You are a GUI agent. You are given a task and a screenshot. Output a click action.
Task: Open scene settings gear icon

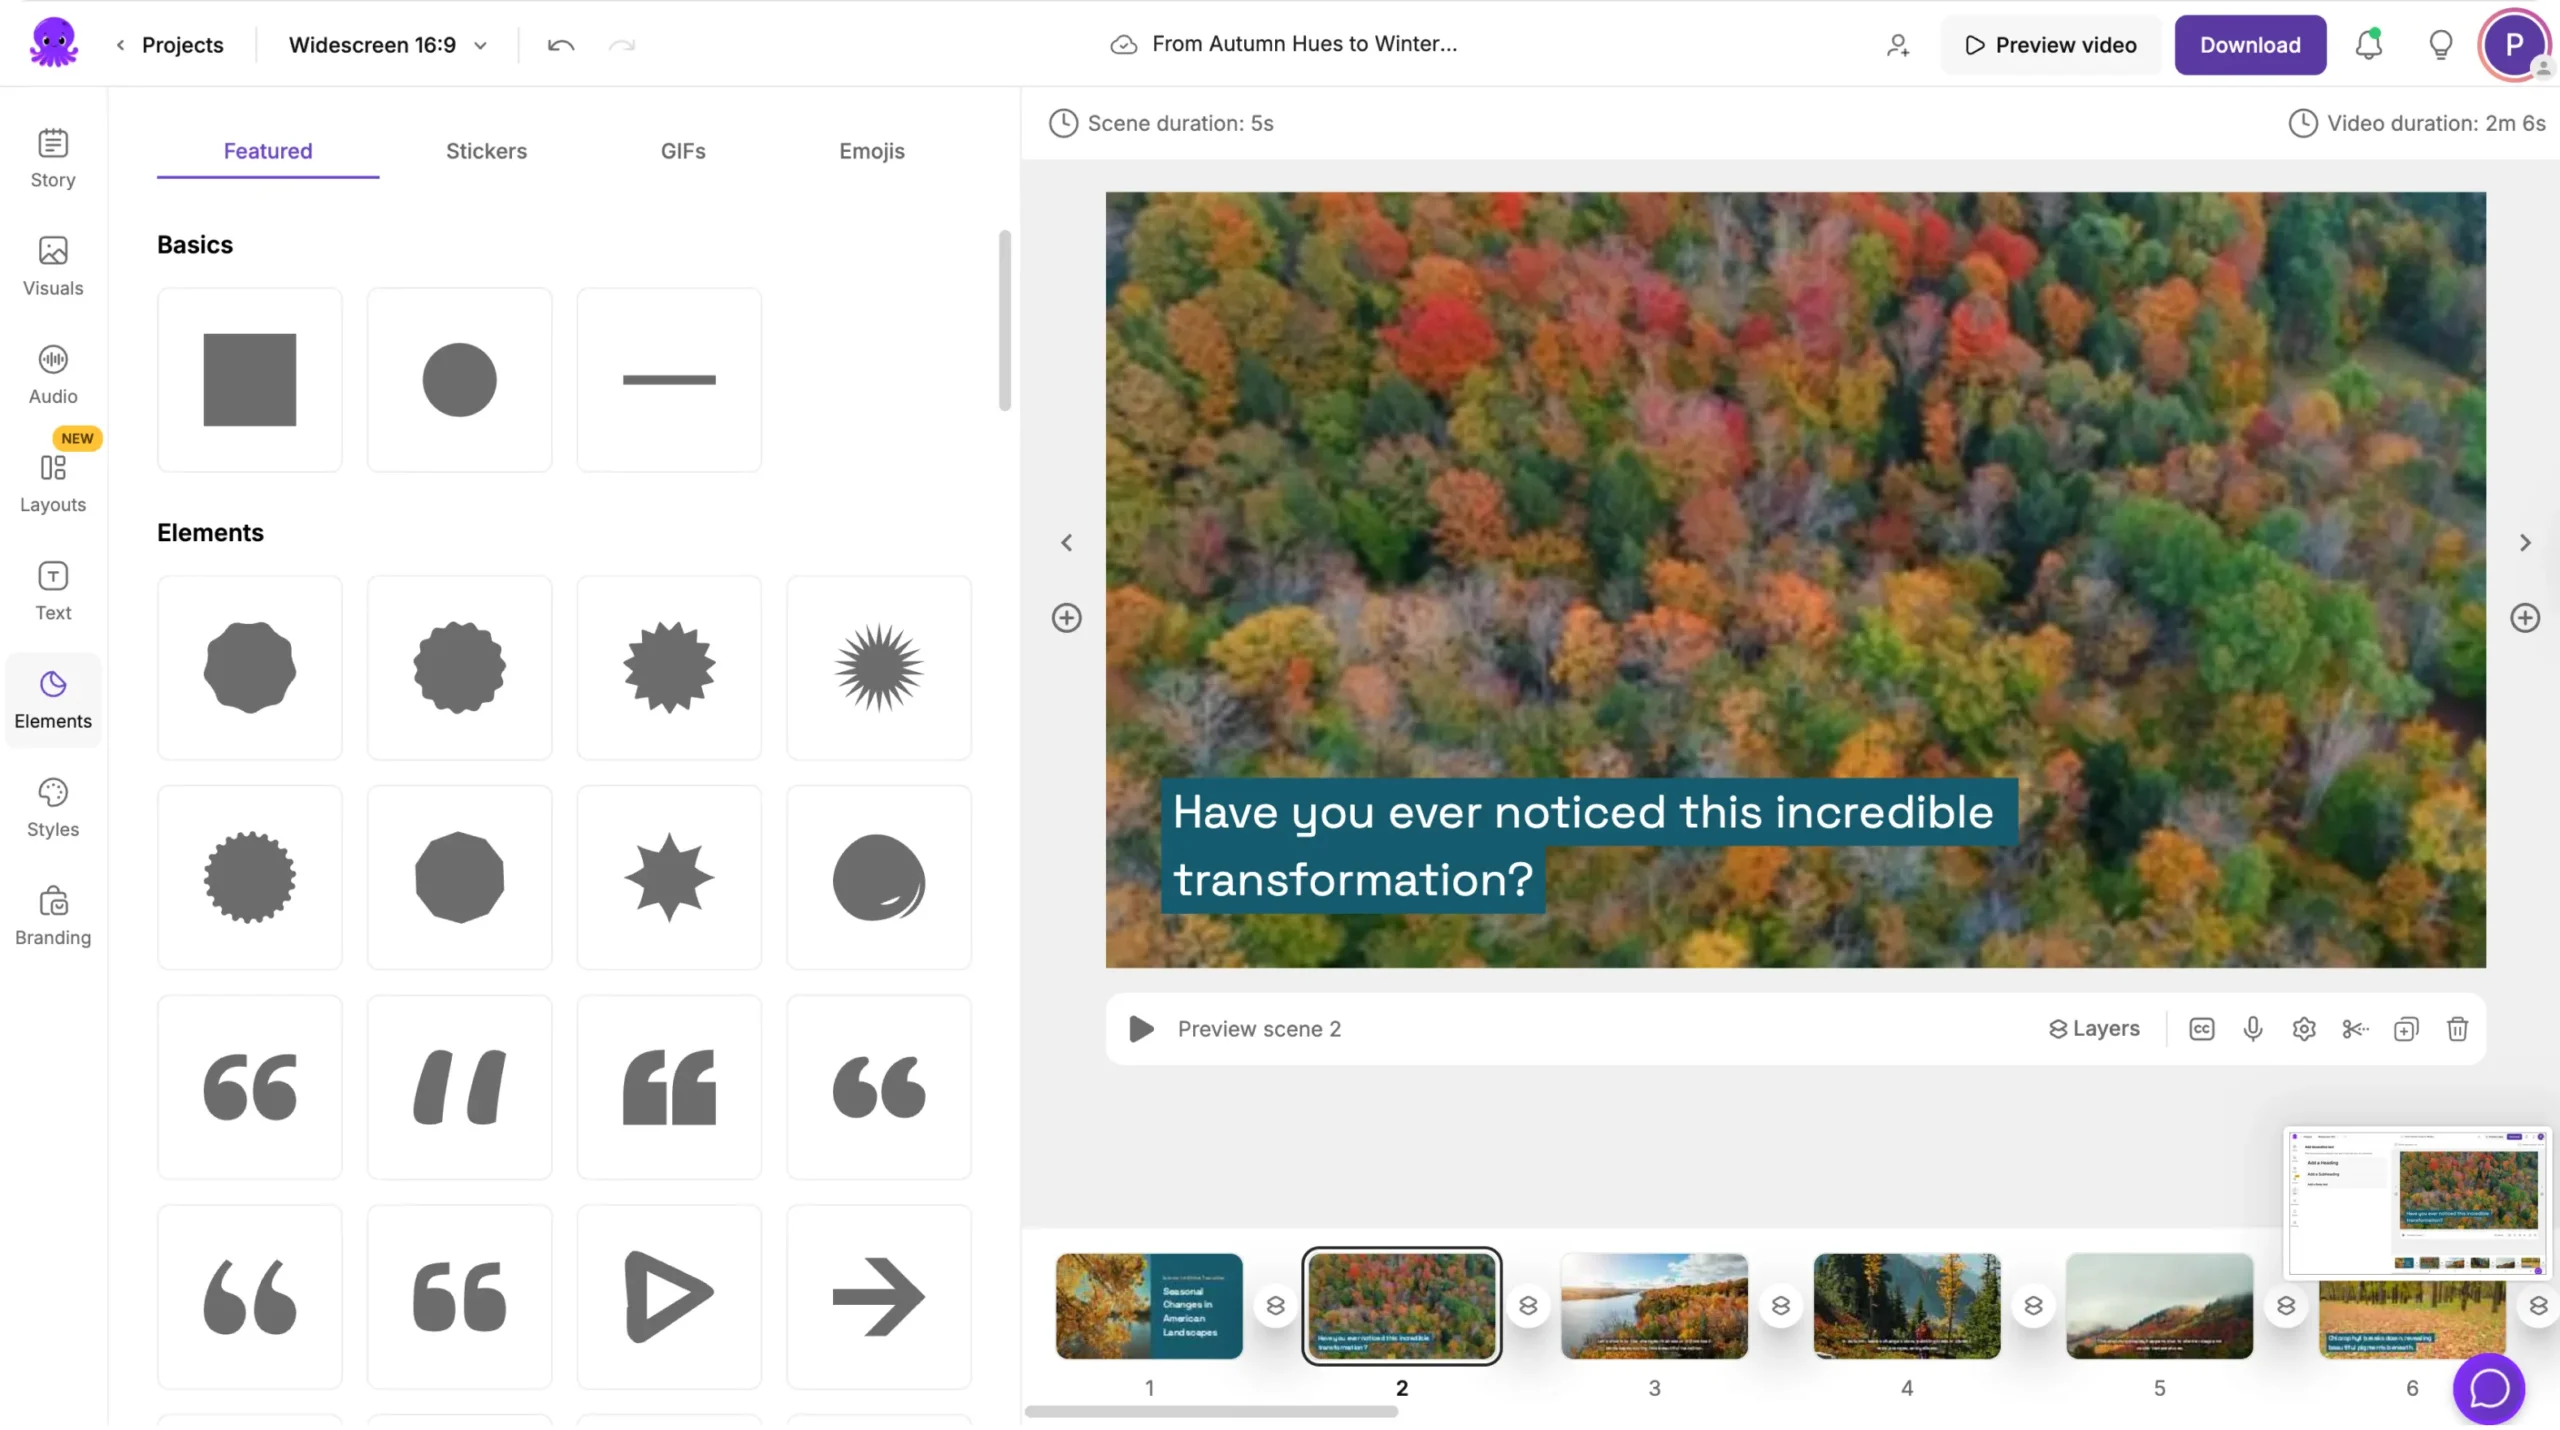coord(2304,1029)
